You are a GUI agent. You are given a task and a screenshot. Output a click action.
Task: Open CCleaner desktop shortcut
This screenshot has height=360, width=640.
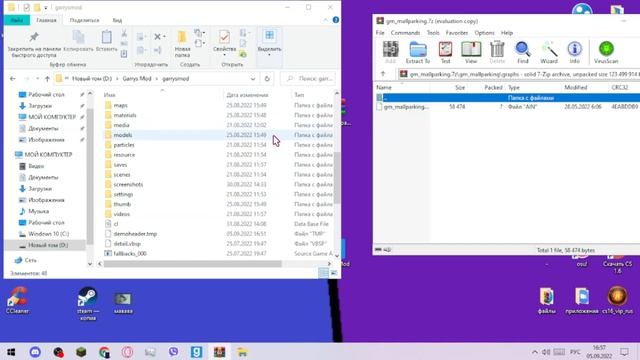17,300
